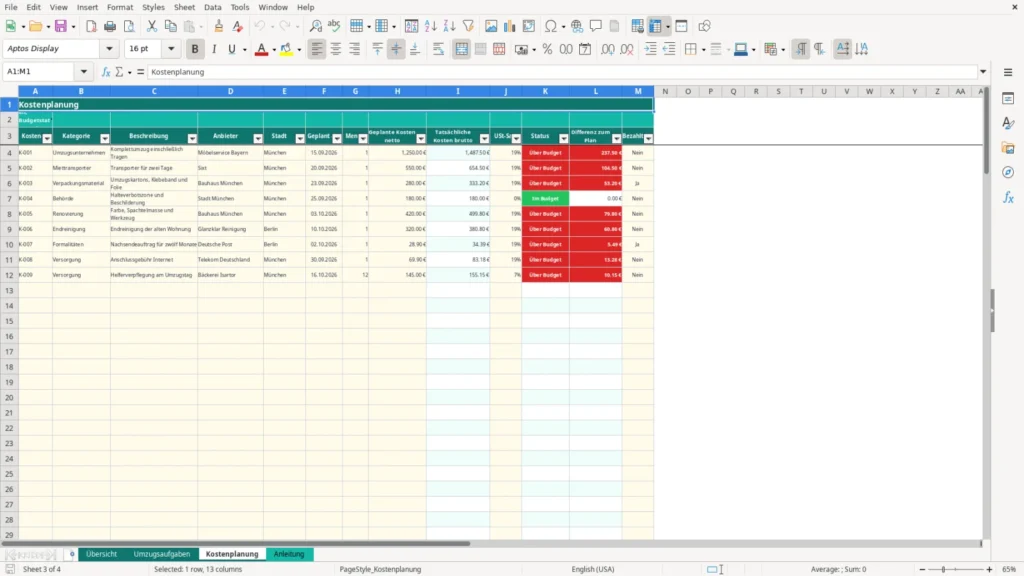Image resolution: width=1024 pixels, height=576 pixels.
Task: Open the Sheet menu
Action: click(184, 7)
